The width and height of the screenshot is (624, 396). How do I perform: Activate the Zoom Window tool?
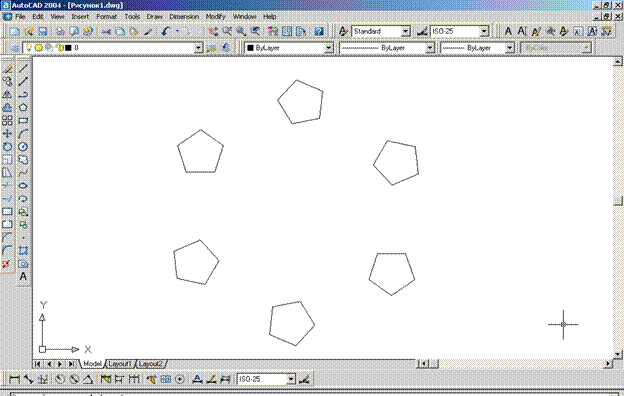[241, 31]
